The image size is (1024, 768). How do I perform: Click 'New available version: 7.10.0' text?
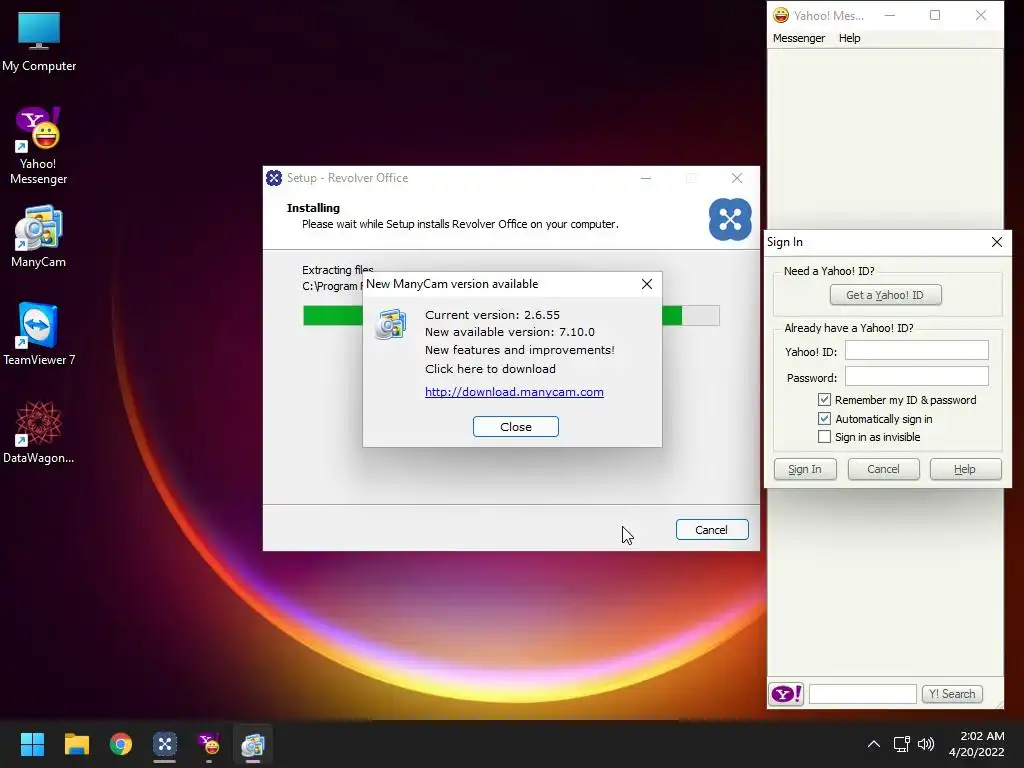click(x=509, y=332)
